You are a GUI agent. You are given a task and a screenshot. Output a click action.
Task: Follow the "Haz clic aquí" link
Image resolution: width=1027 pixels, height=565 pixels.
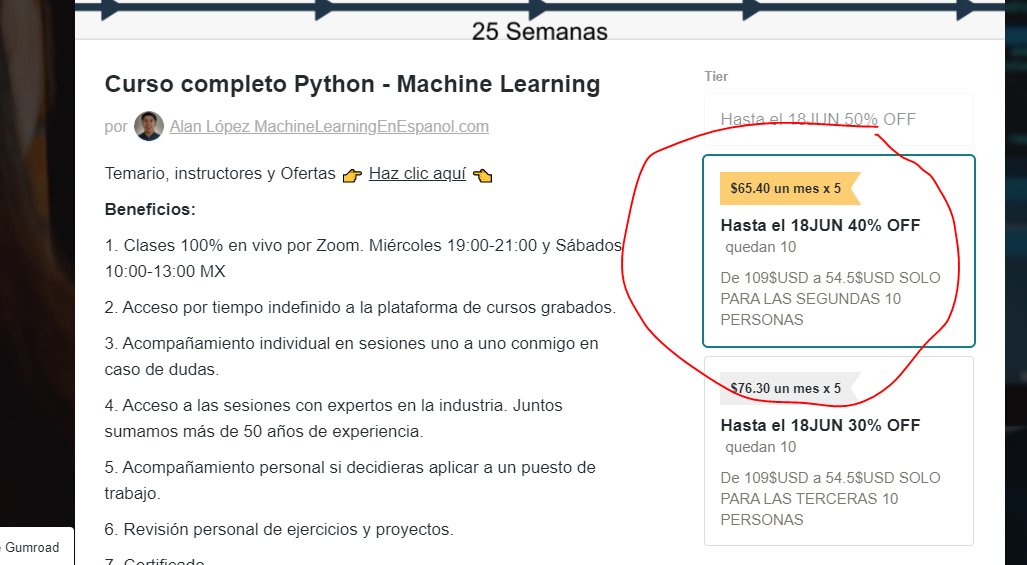click(x=417, y=173)
